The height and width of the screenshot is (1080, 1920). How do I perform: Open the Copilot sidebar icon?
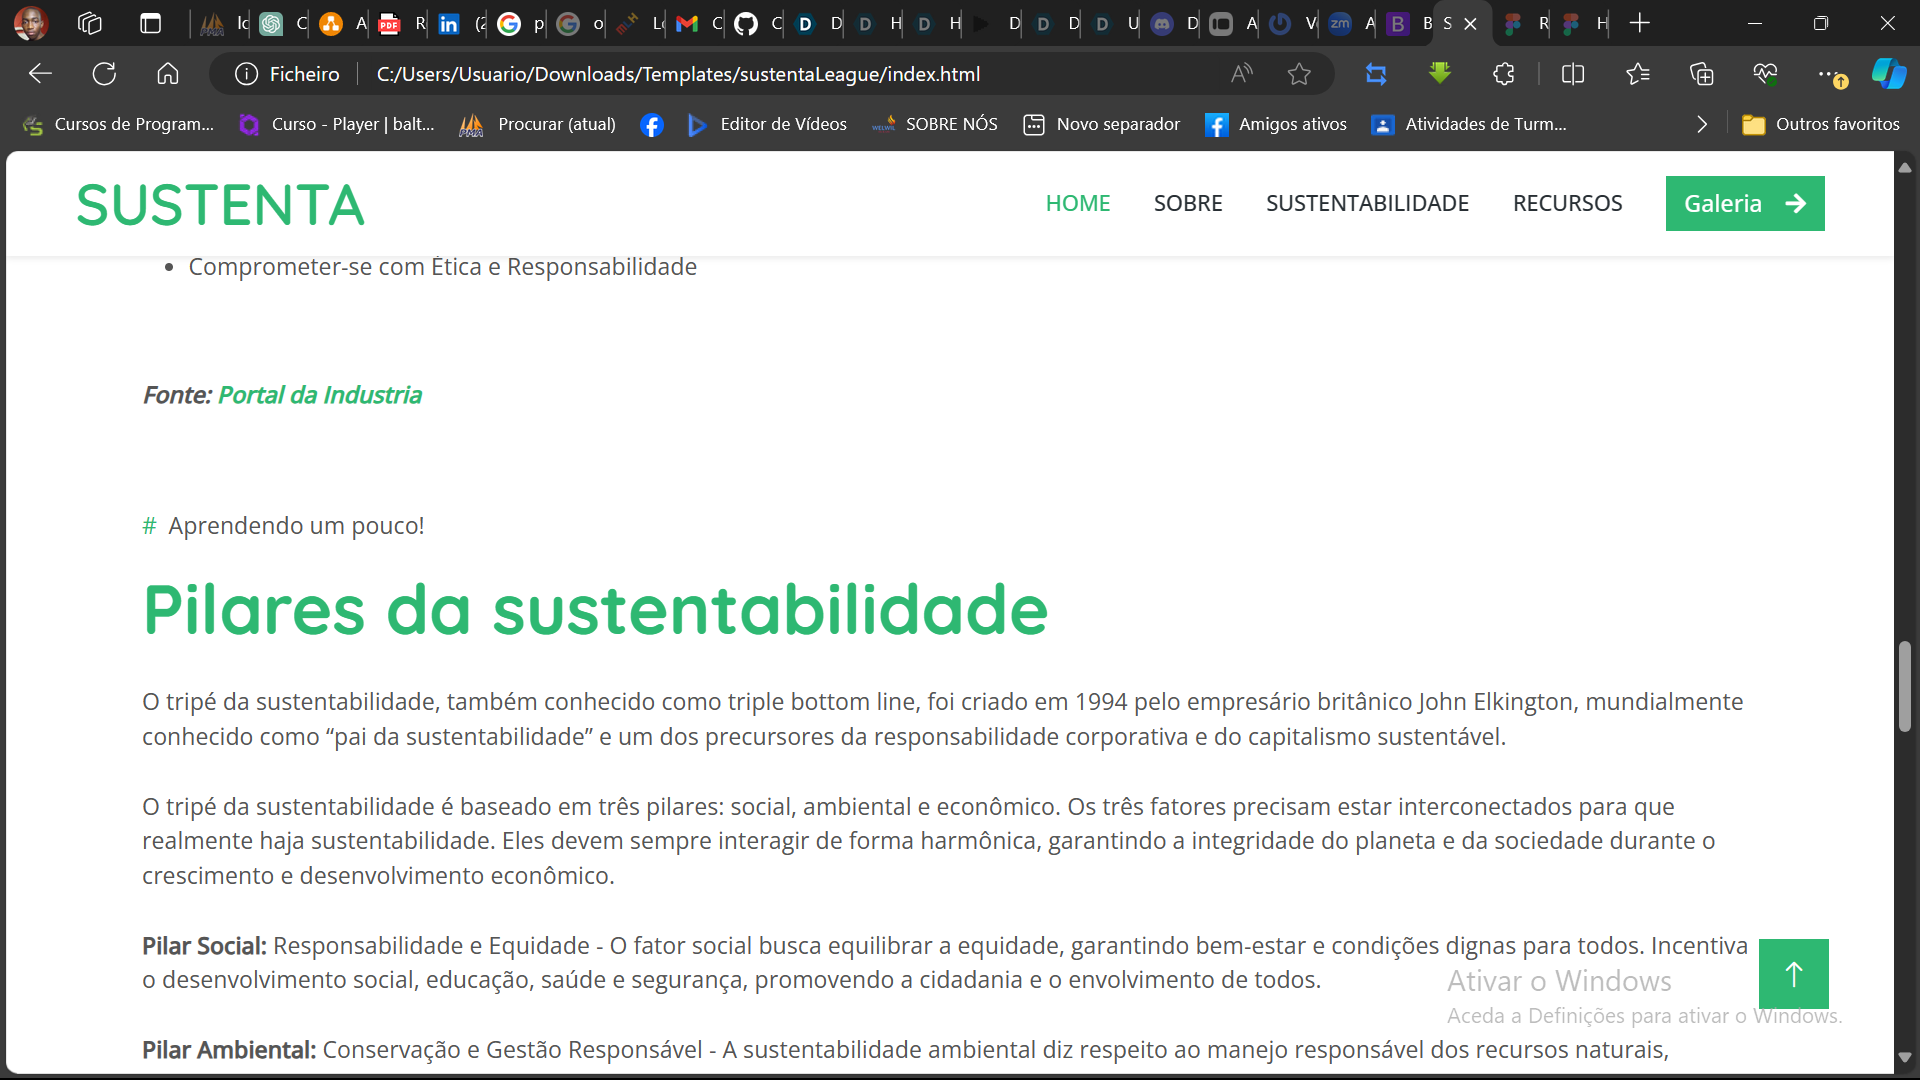click(1888, 74)
